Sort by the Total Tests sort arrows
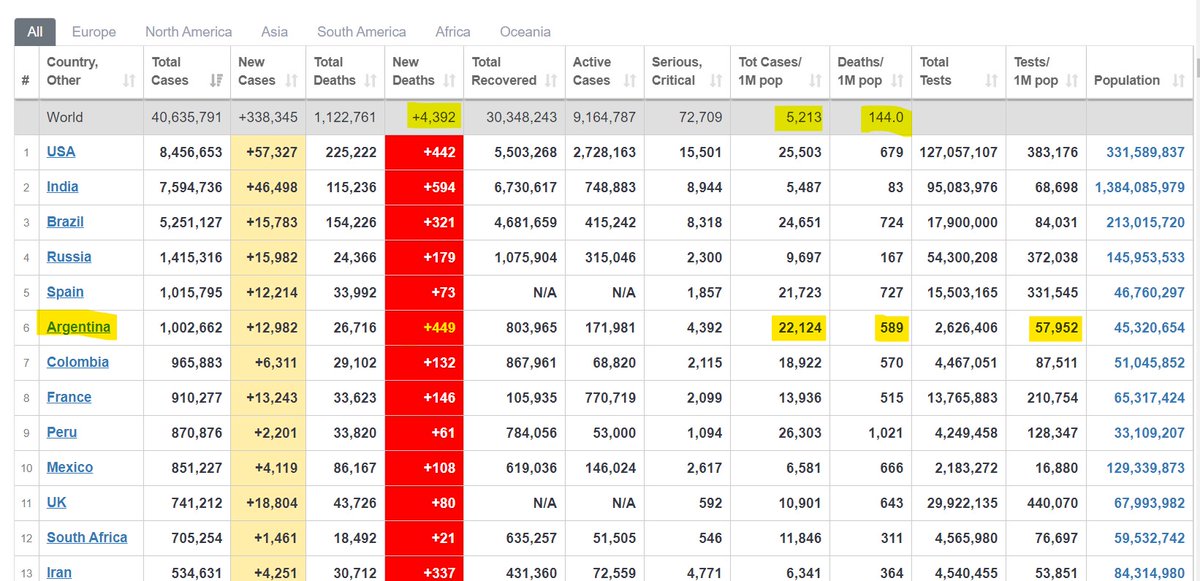 coord(991,80)
